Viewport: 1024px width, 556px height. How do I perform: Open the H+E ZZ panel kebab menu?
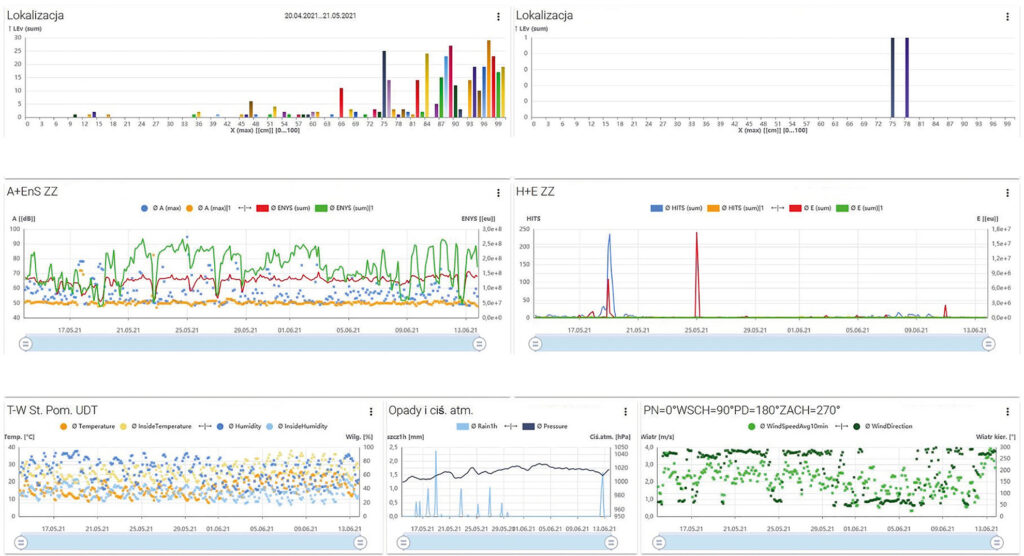[1007, 193]
